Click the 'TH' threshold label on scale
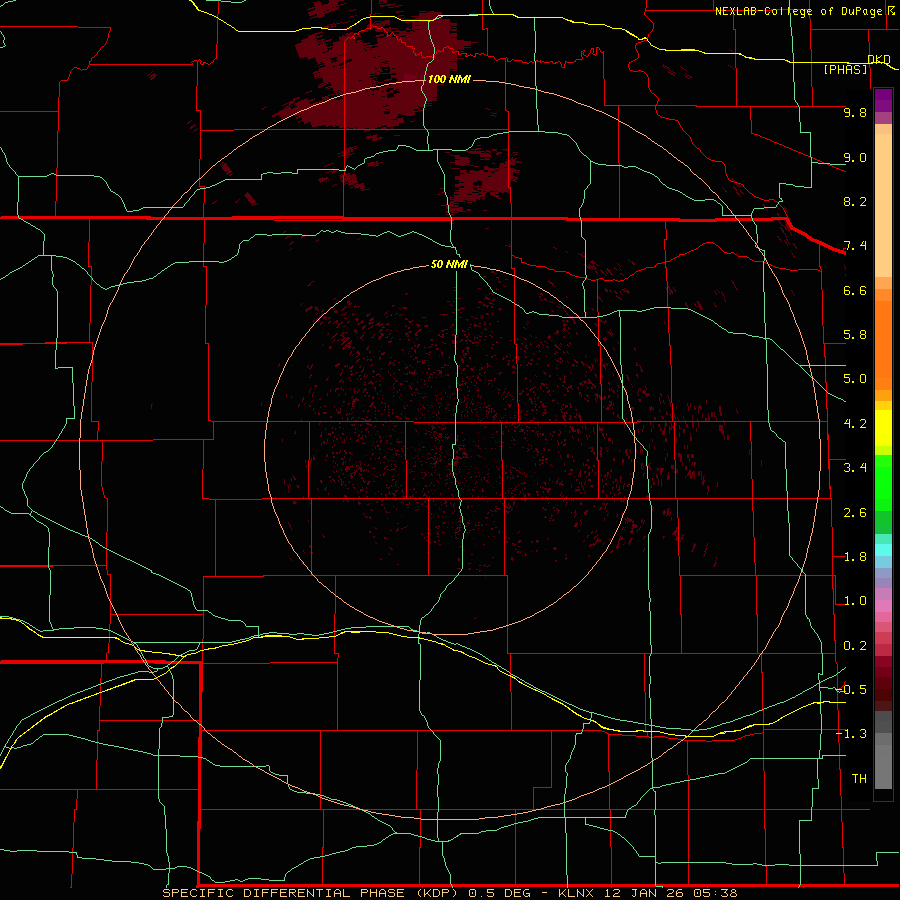The width and height of the screenshot is (900, 900). (x=859, y=779)
